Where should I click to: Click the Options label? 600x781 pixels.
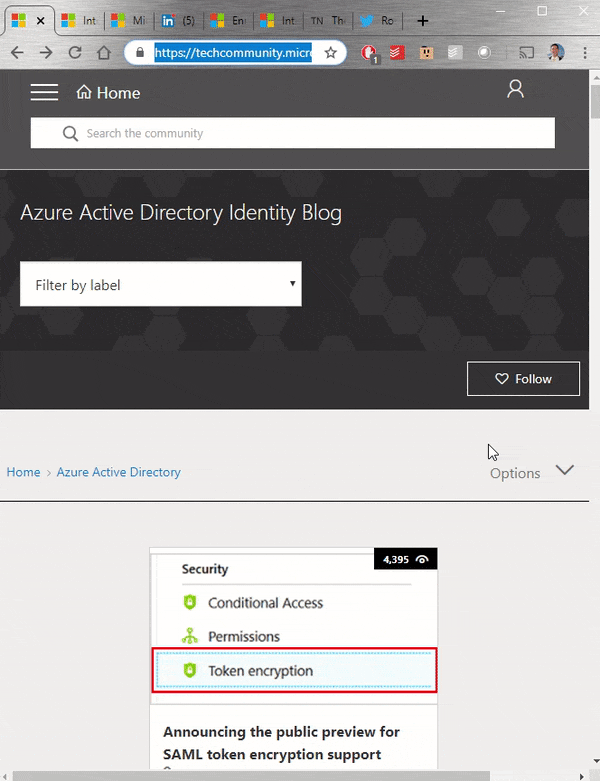click(515, 473)
